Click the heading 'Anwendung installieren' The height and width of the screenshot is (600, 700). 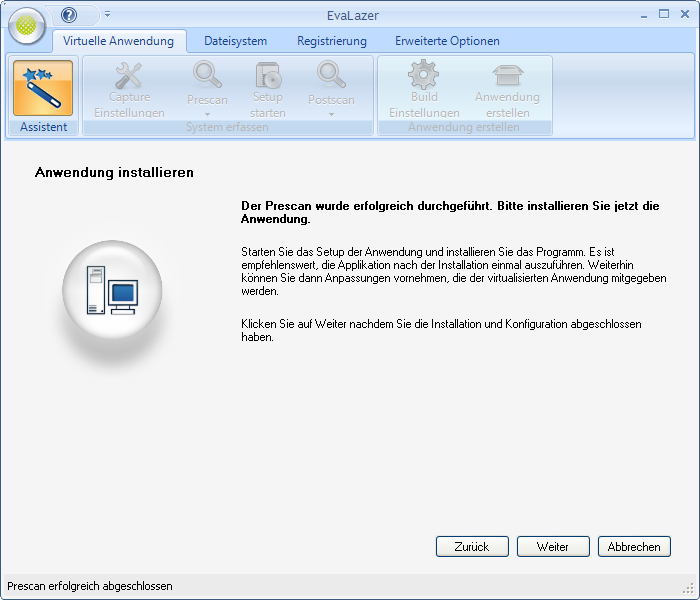pyautogui.click(x=114, y=172)
